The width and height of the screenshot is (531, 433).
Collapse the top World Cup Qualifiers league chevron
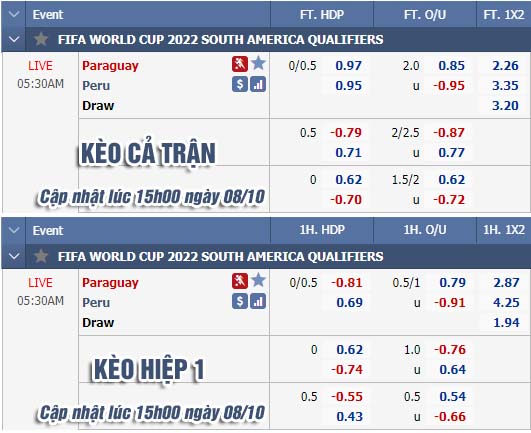pos(14,39)
